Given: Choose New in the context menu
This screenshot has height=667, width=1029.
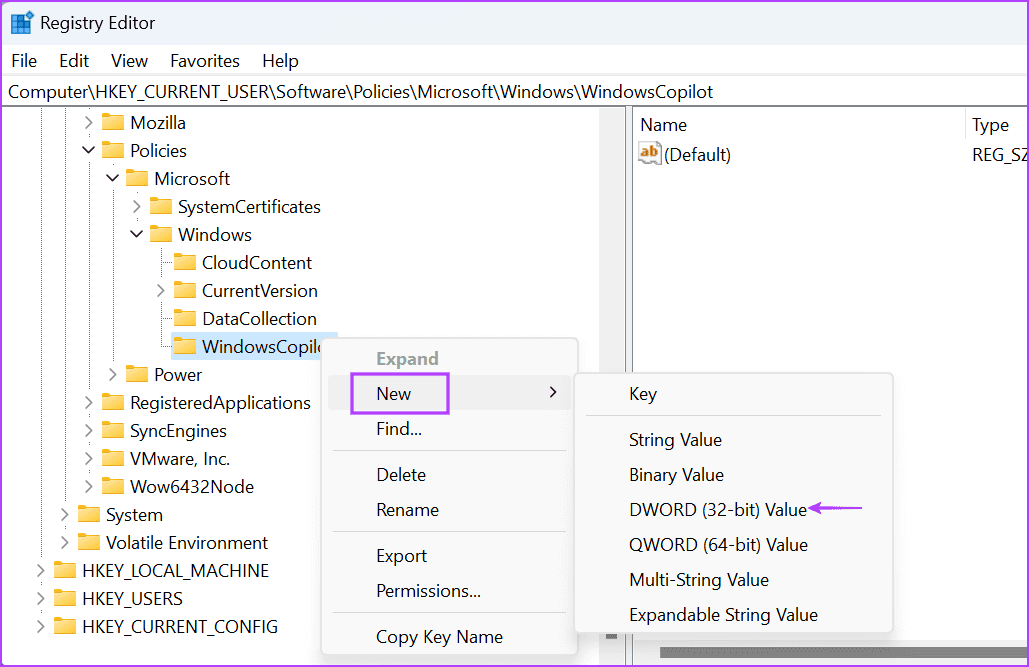Looking at the screenshot, I should 450,393.
